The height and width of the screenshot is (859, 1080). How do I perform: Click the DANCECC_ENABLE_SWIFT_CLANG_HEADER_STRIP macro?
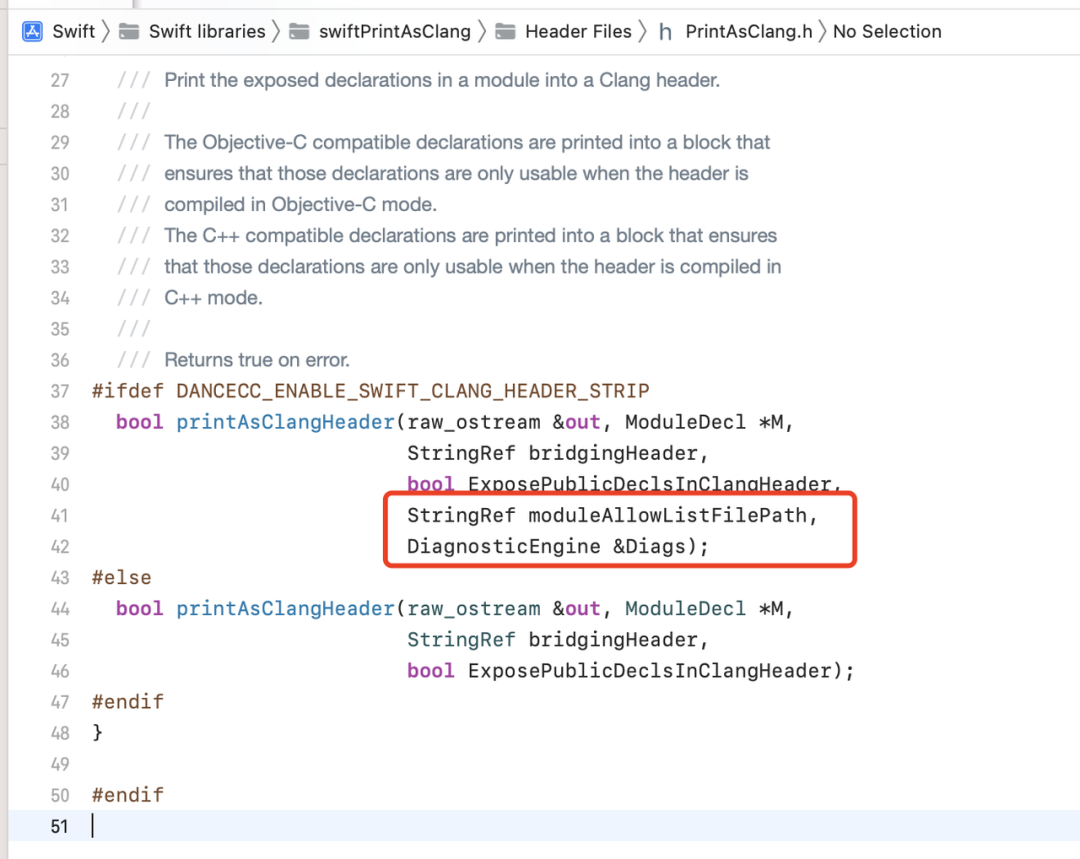413,391
